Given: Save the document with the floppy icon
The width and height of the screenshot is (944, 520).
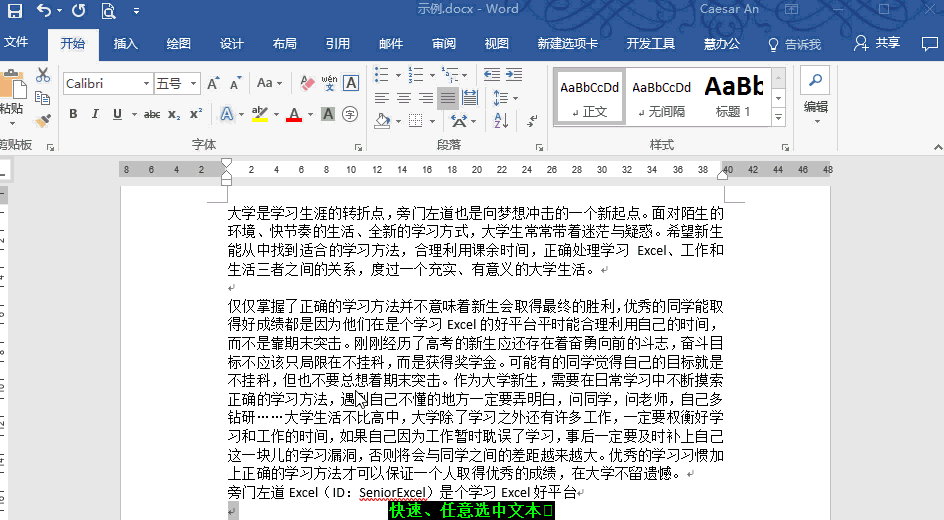Looking at the screenshot, I should tap(14, 10).
